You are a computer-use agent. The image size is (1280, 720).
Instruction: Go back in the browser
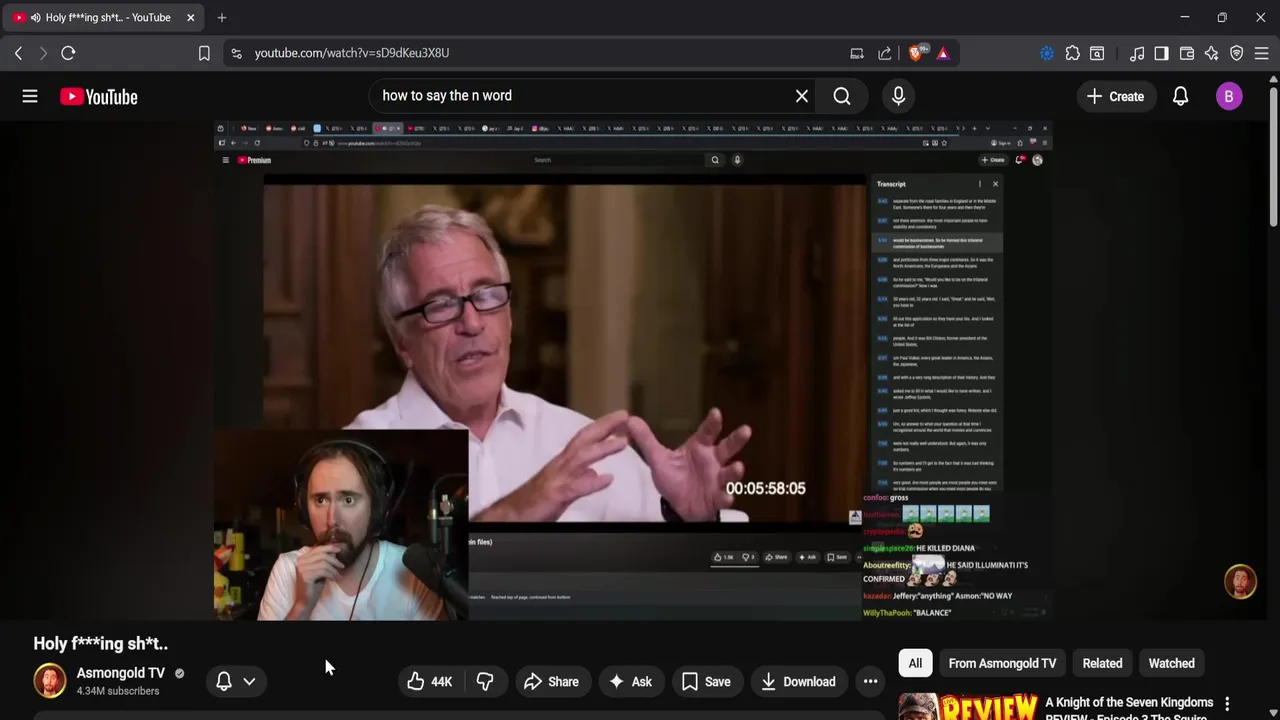(18, 53)
